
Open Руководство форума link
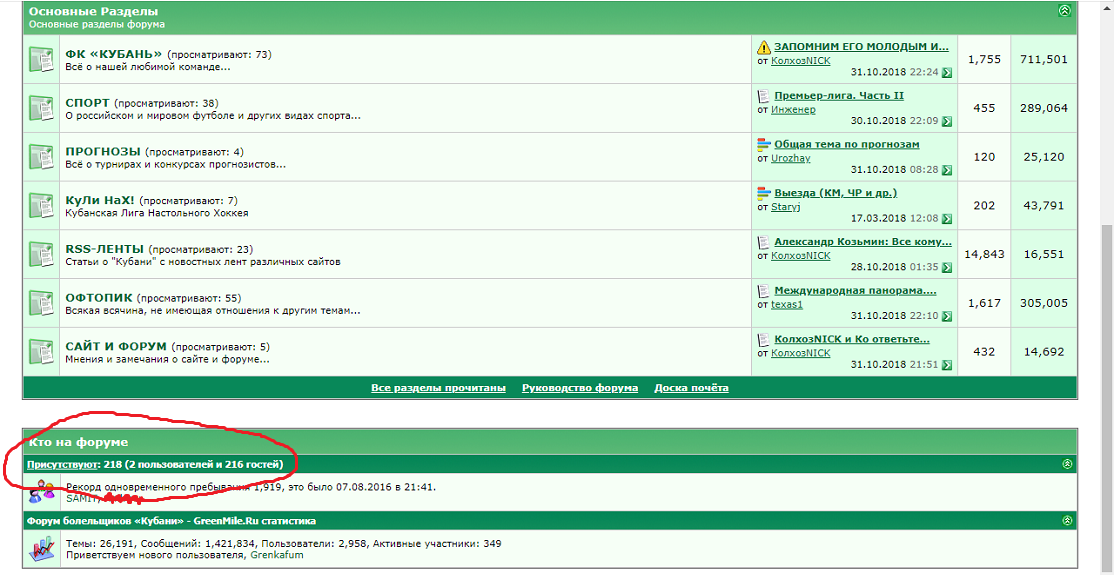580,388
